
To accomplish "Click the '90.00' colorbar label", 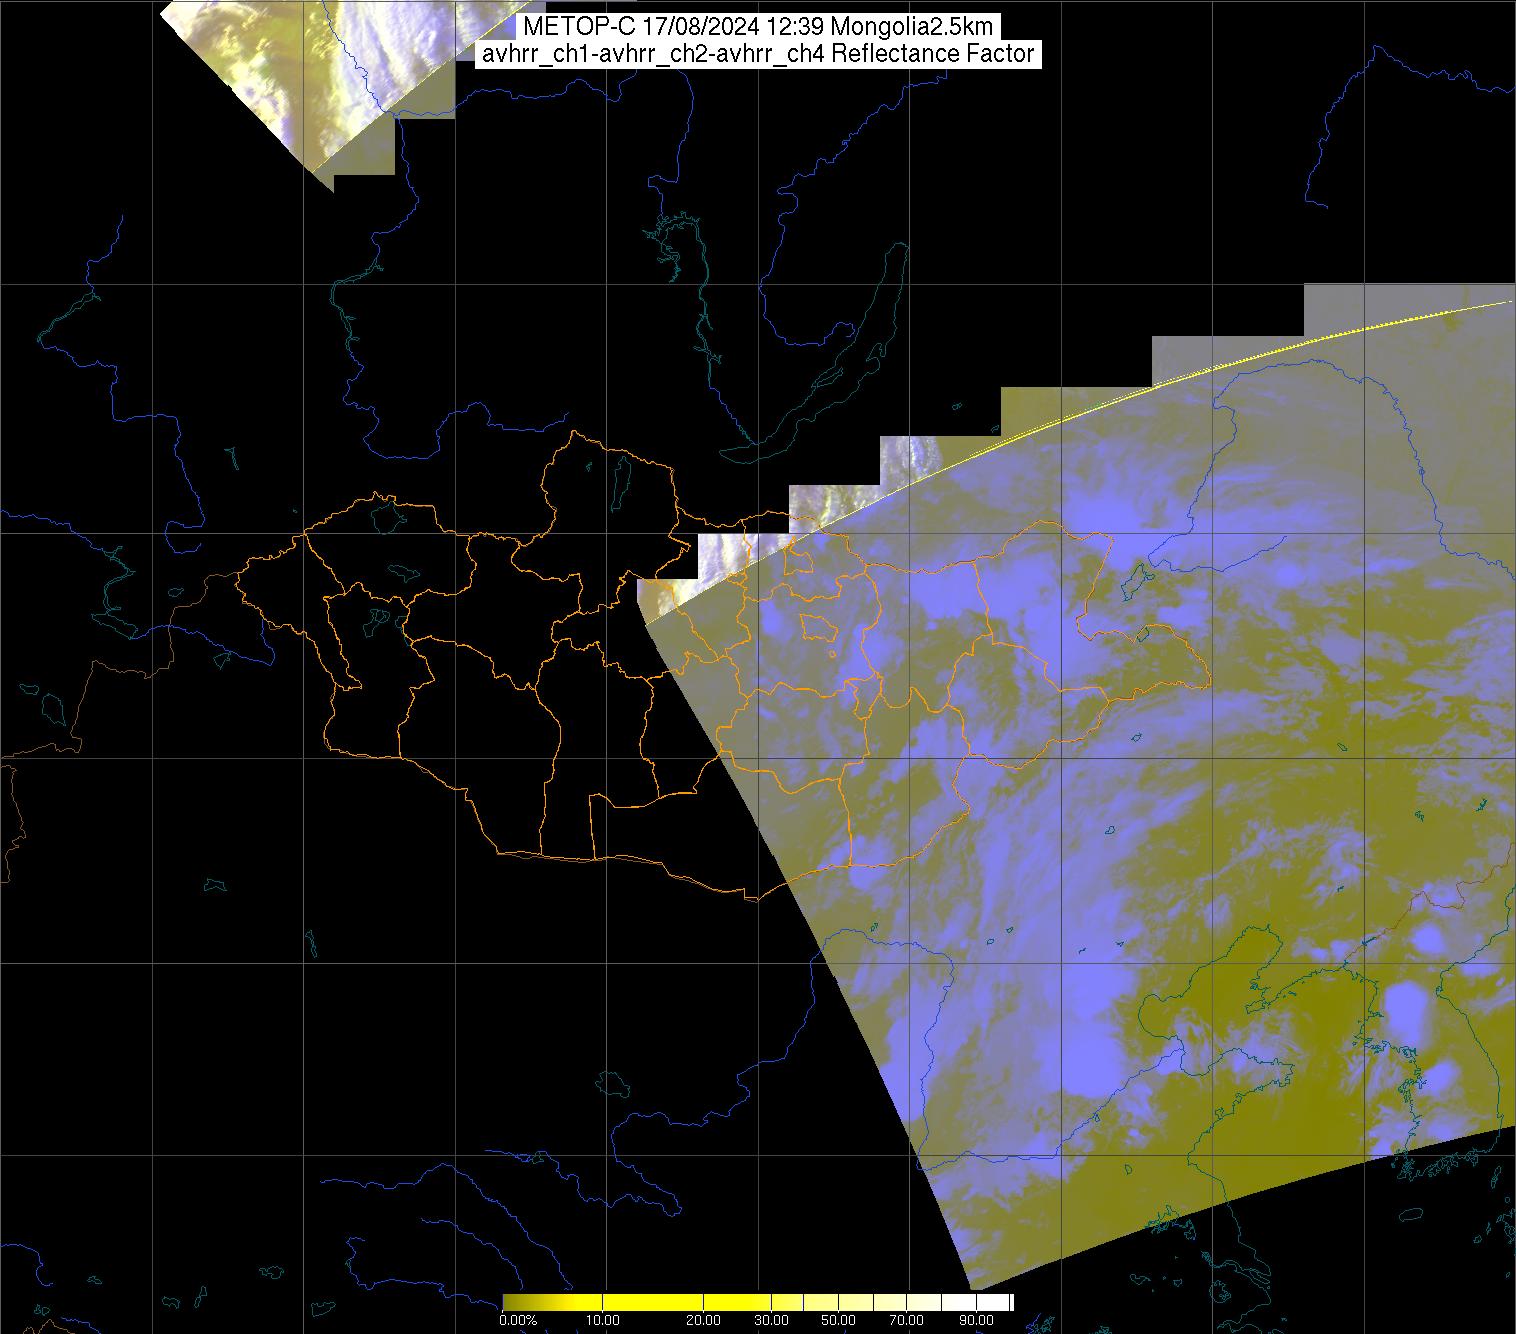I will pyautogui.click(x=978, y=1320).
